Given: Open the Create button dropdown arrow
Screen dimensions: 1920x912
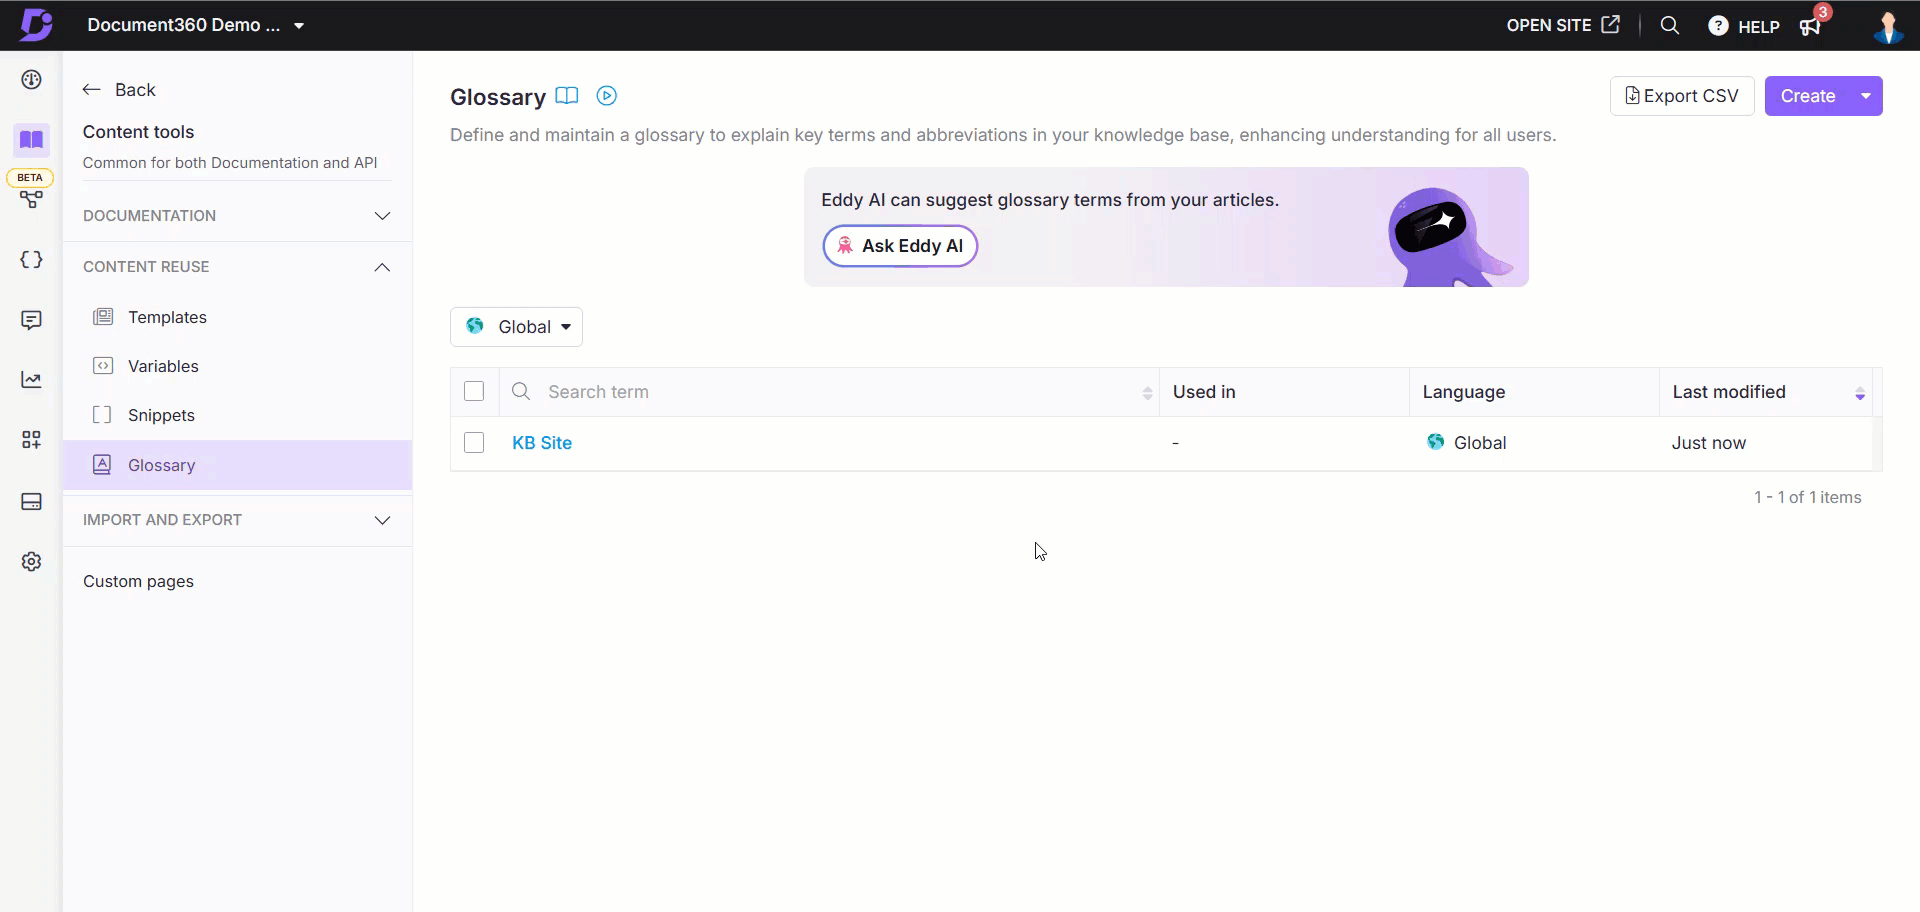Looking at the screenshot, I should click(1866, 96).
